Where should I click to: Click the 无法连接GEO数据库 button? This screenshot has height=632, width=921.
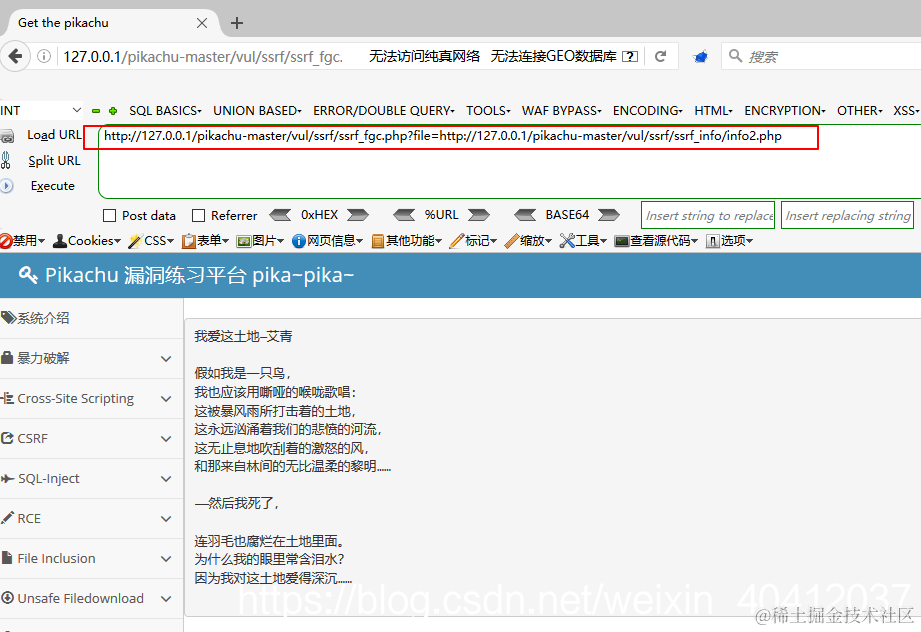554,56
